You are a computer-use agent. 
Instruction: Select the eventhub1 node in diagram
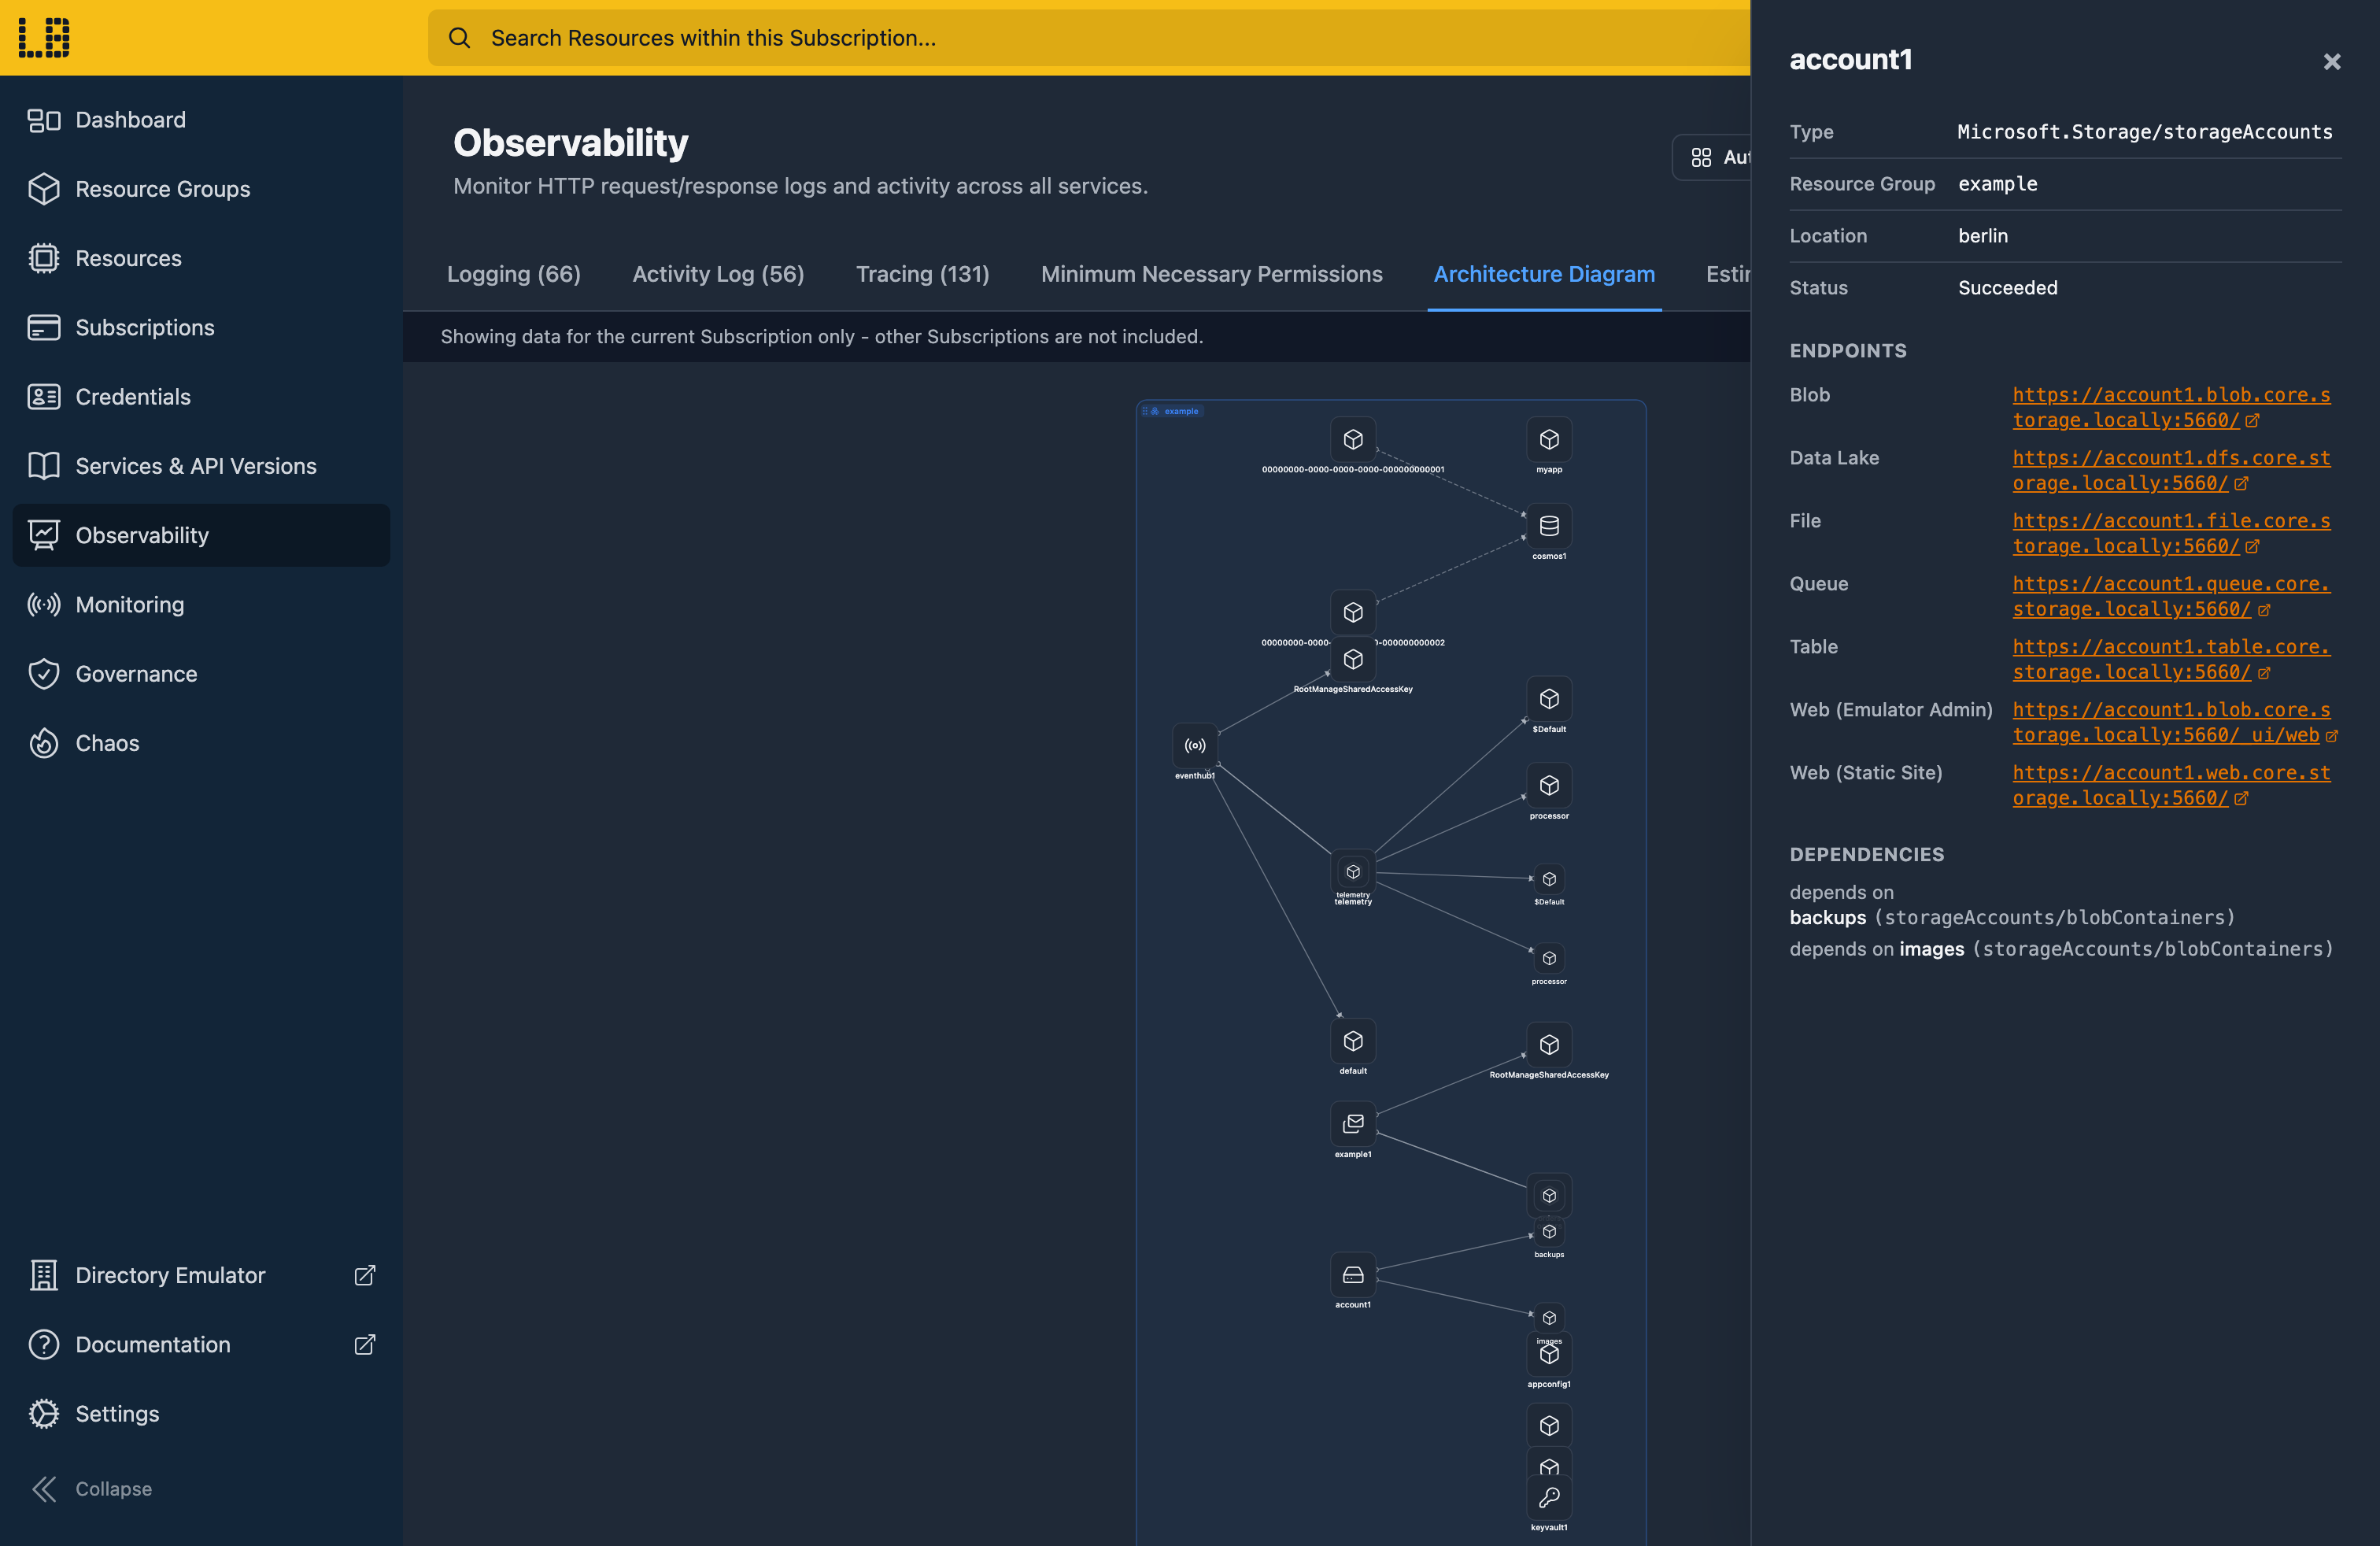click(1195, 746)
